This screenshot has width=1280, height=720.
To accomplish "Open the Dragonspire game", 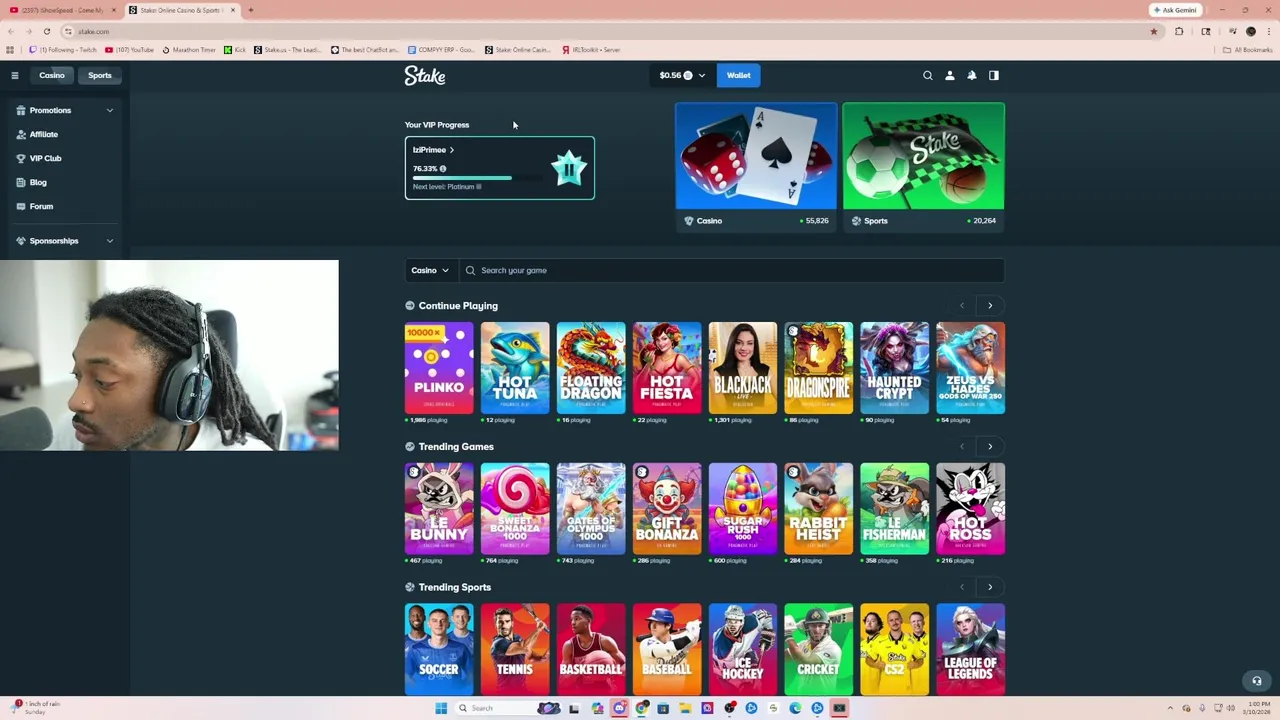I will tap(819, 368).
